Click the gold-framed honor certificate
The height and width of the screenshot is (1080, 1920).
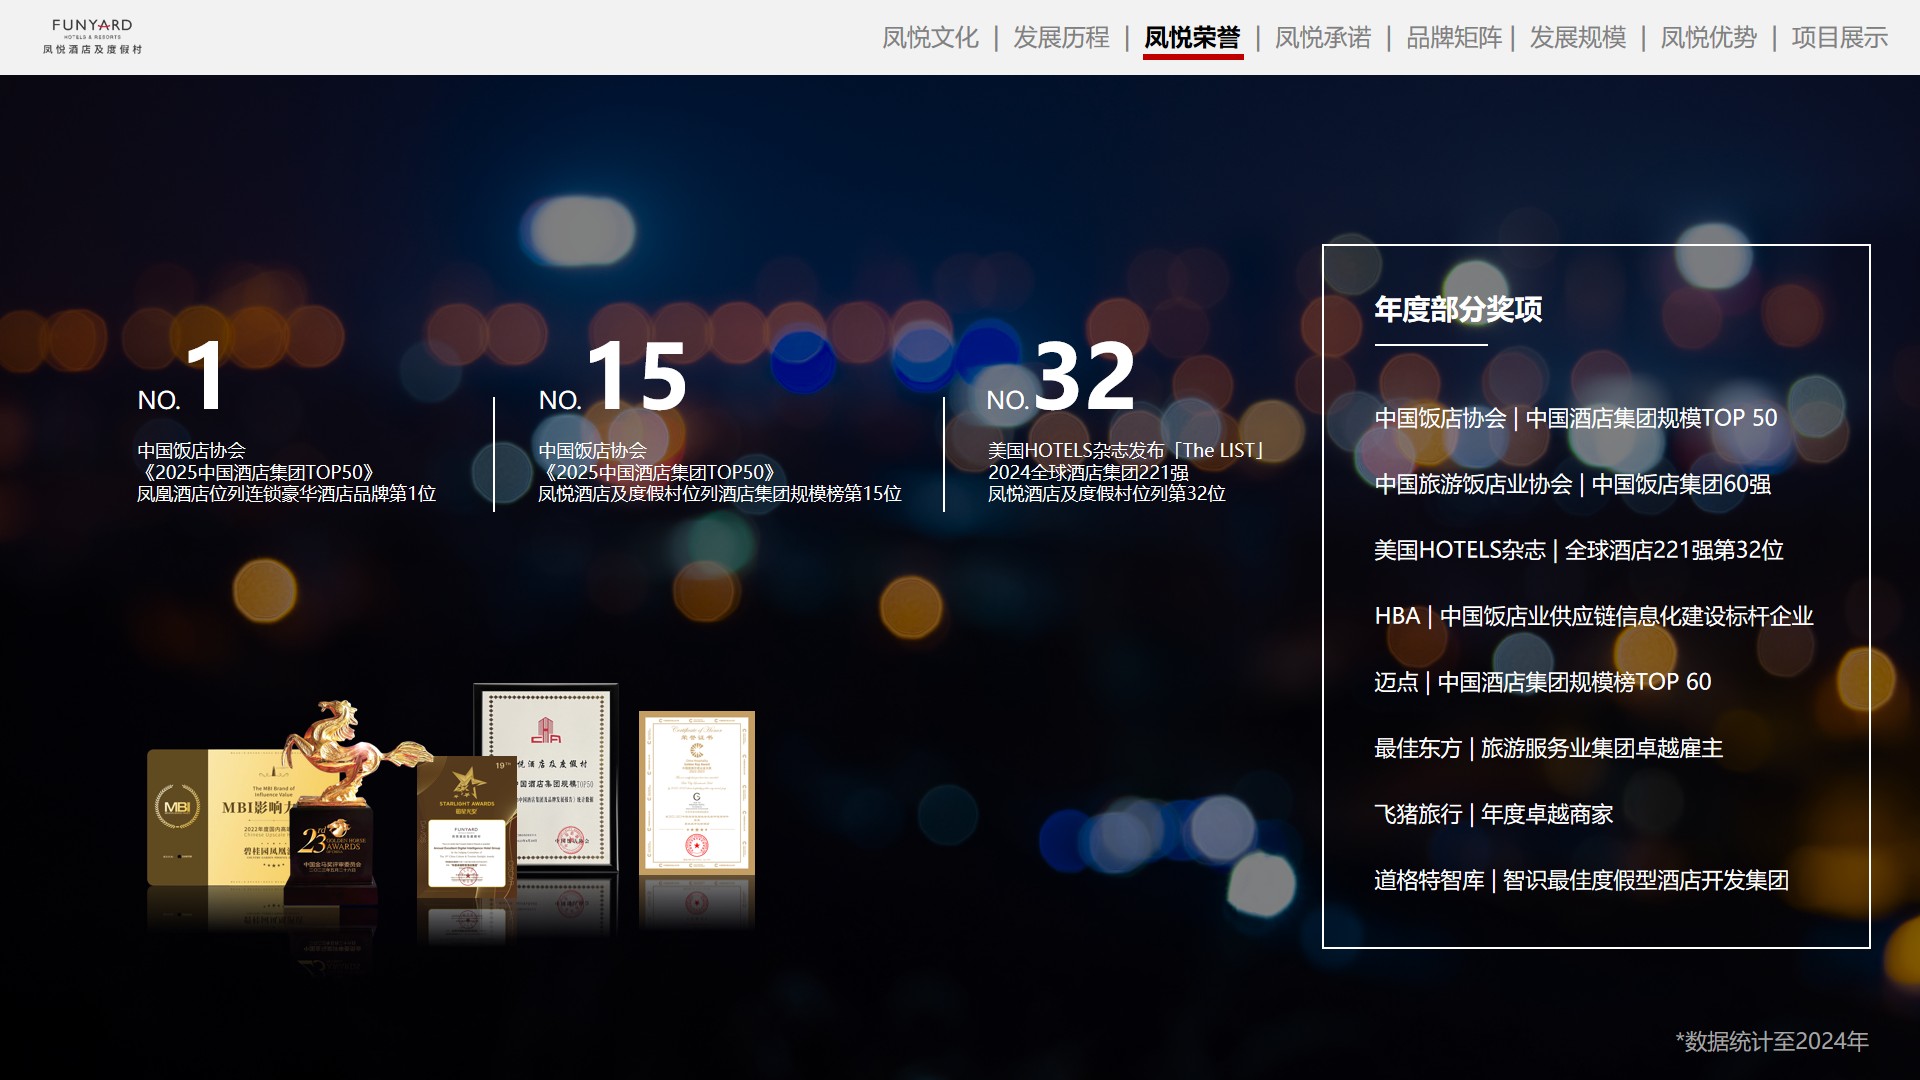click(697, 792)
